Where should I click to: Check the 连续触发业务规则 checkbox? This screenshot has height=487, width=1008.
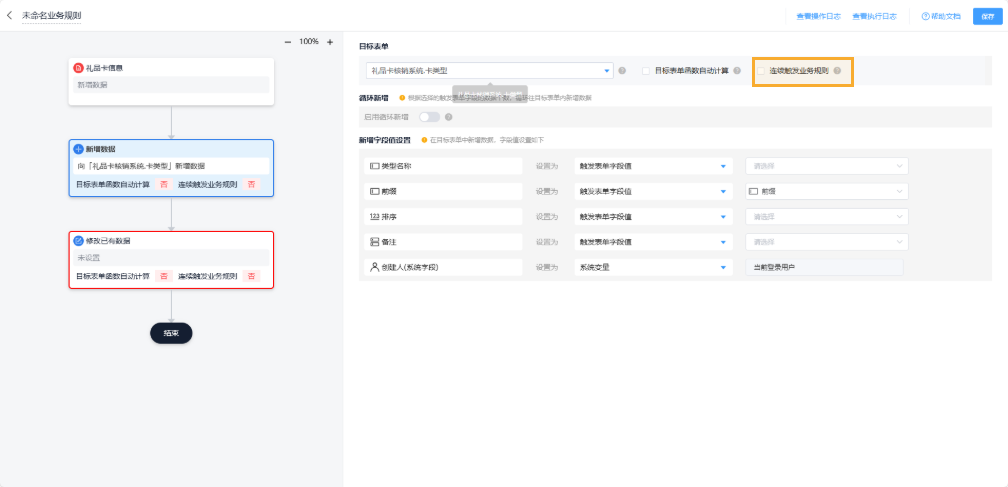[x=761, y=71]
